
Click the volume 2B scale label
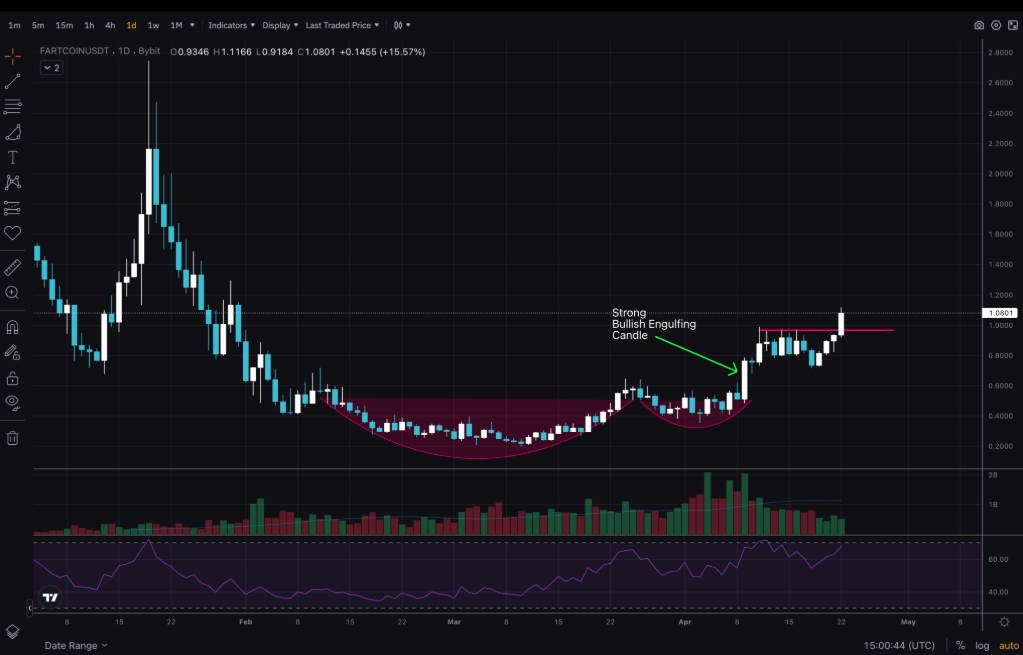(x=992, y=475)
